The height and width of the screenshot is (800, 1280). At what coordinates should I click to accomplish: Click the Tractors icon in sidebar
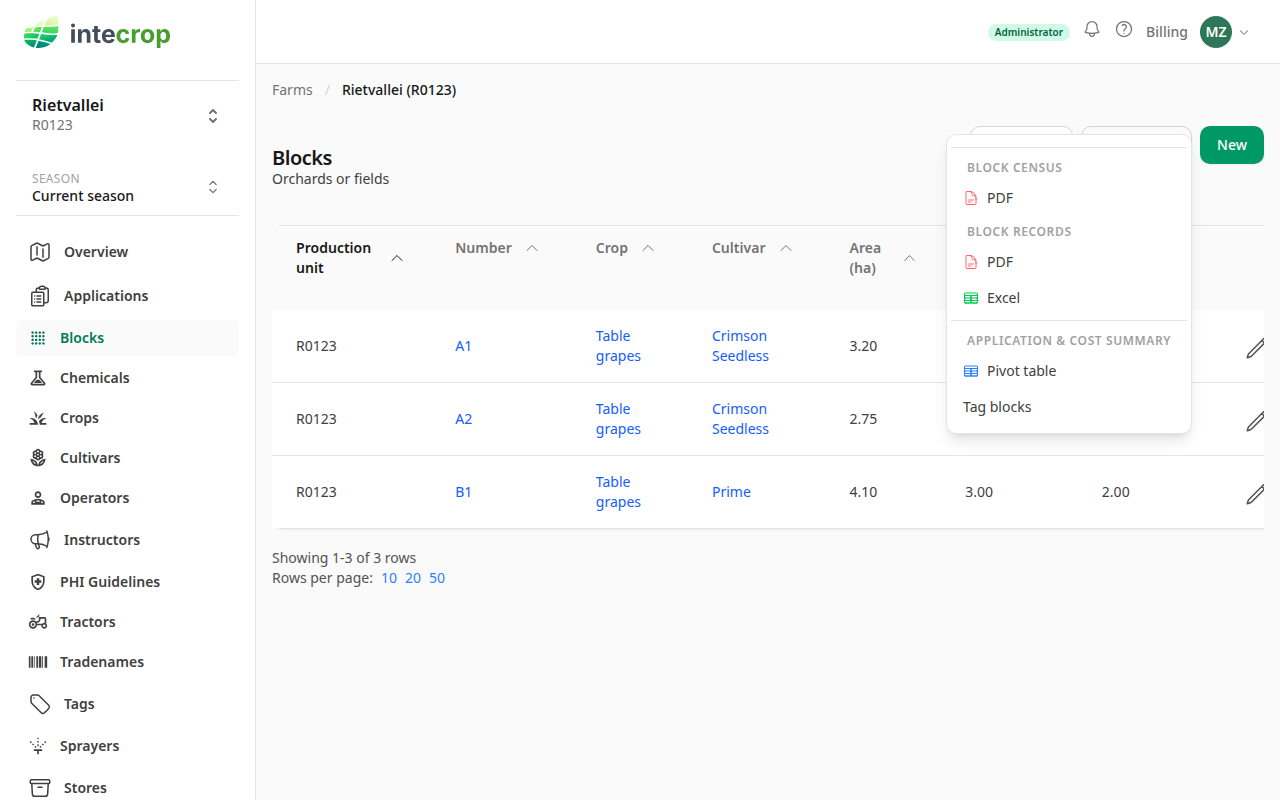pyautogui.click(x=38, y=622)
